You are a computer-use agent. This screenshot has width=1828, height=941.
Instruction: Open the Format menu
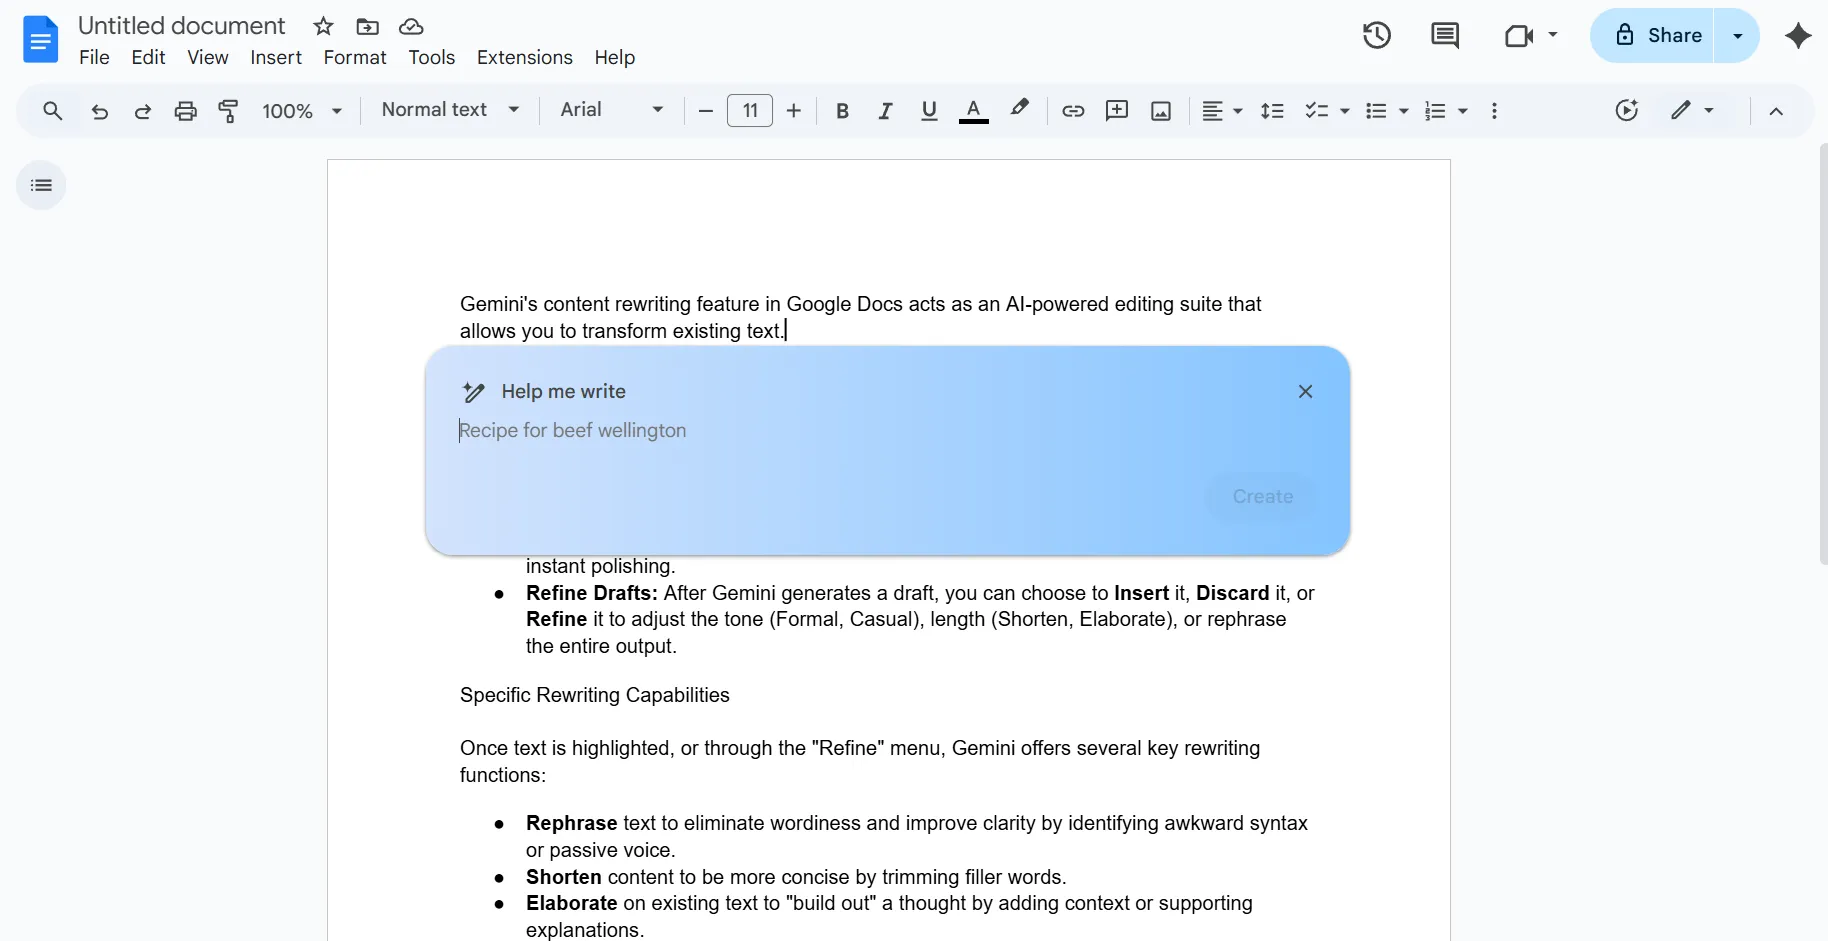tap(355, 57)
